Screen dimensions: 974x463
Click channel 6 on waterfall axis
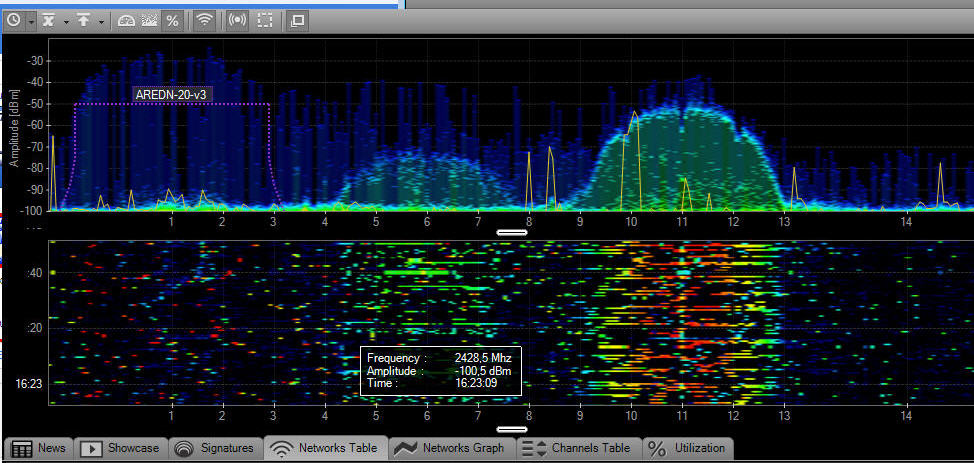point(427,416)
